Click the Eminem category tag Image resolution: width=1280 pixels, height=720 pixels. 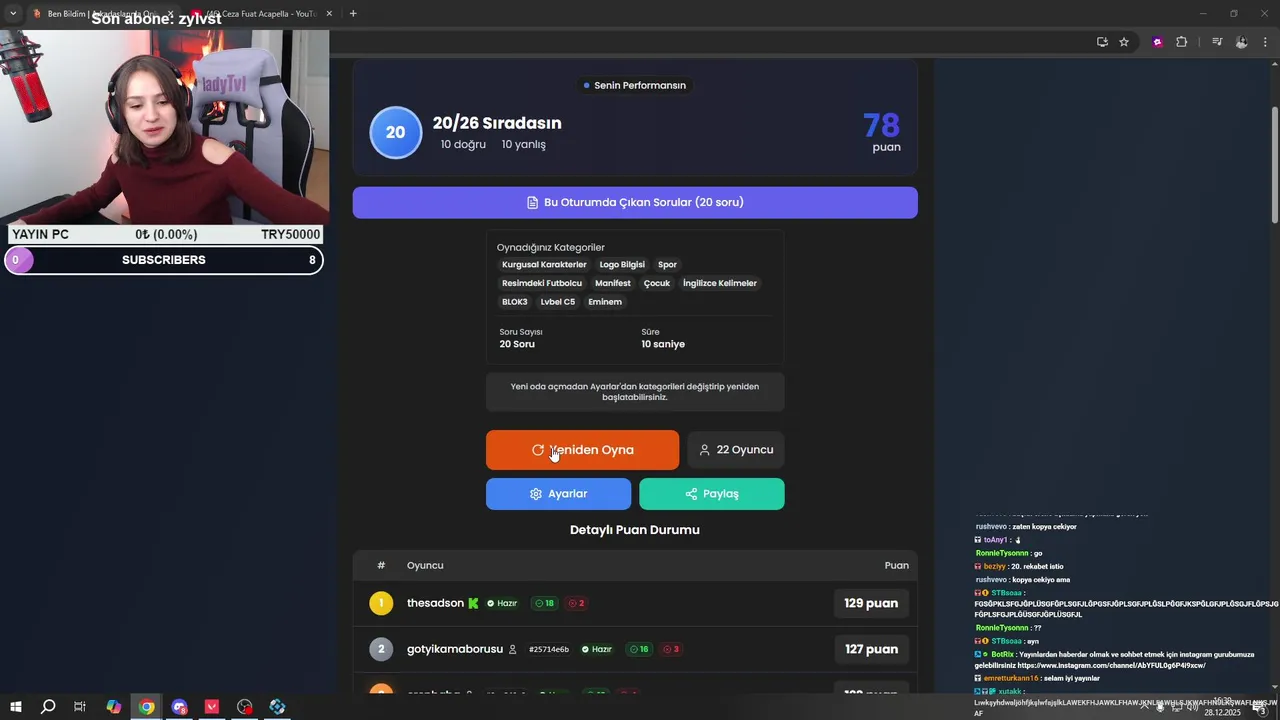point(605,302)
